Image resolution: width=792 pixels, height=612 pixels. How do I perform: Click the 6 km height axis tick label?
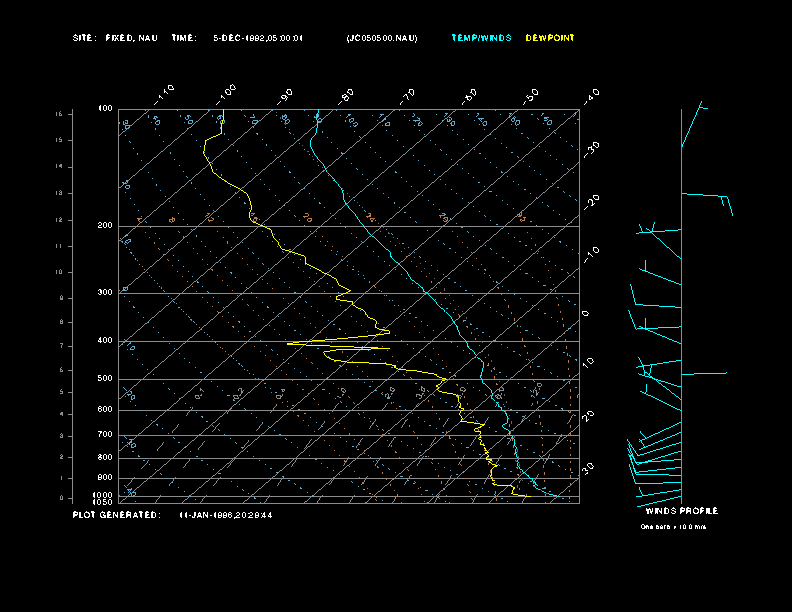62,370
